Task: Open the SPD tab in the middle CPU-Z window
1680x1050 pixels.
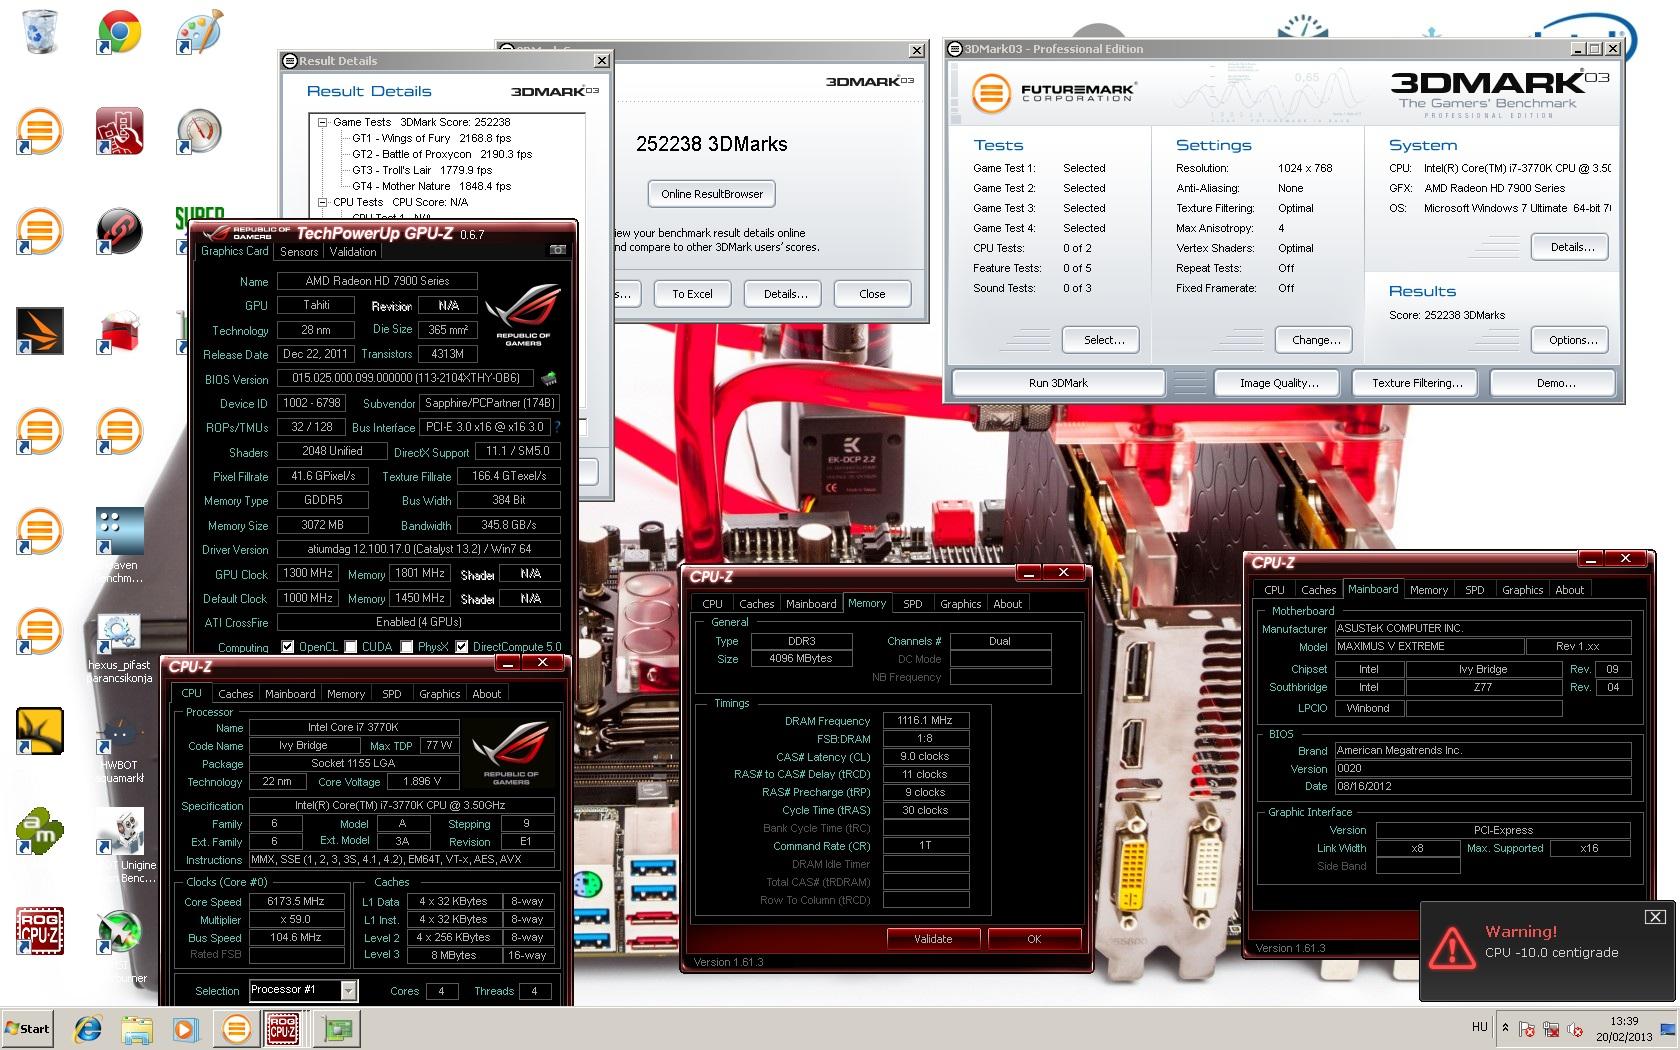Action: [913, 604]
